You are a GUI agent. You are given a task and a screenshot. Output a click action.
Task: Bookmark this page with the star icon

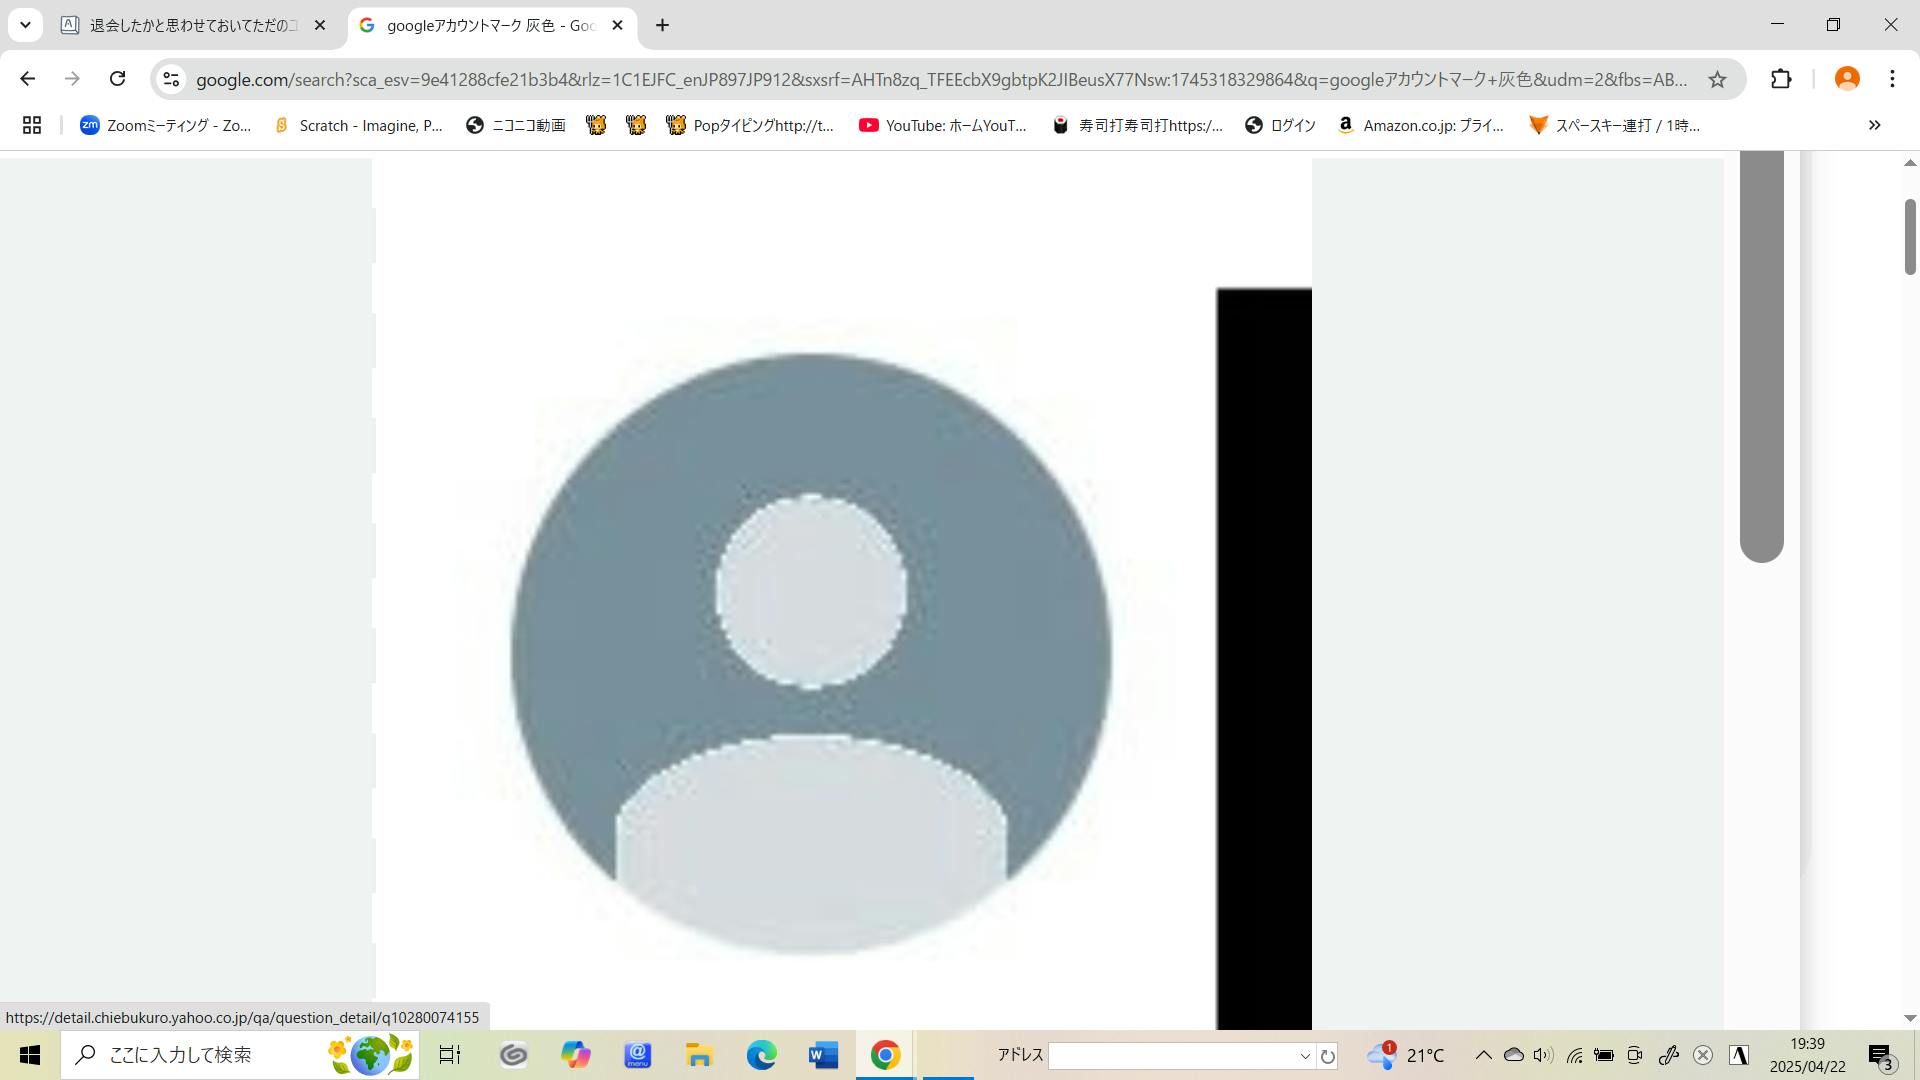click(x=1717, y=79)
